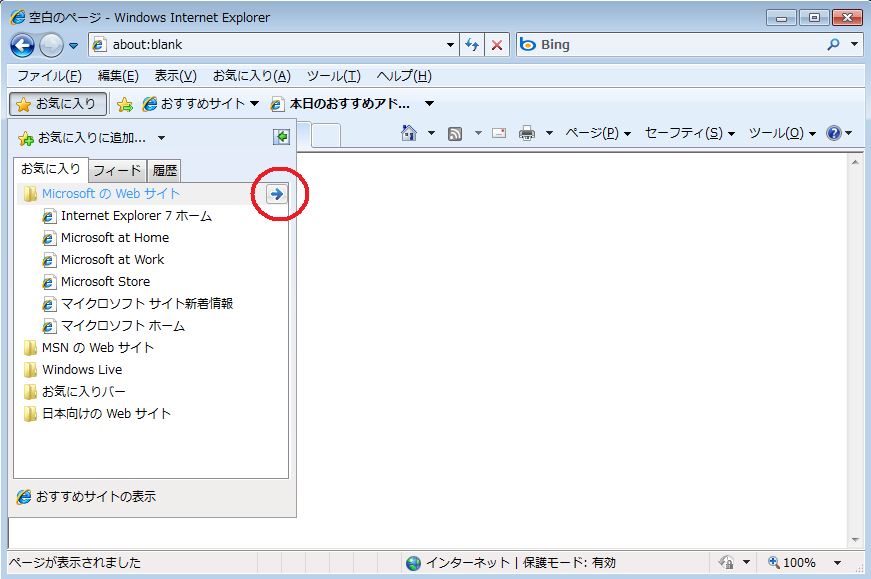Image resolution: width=871 pixels, height=579 pixels.
Task: Click the 100% zoom level button
Action: click(792, 563)
